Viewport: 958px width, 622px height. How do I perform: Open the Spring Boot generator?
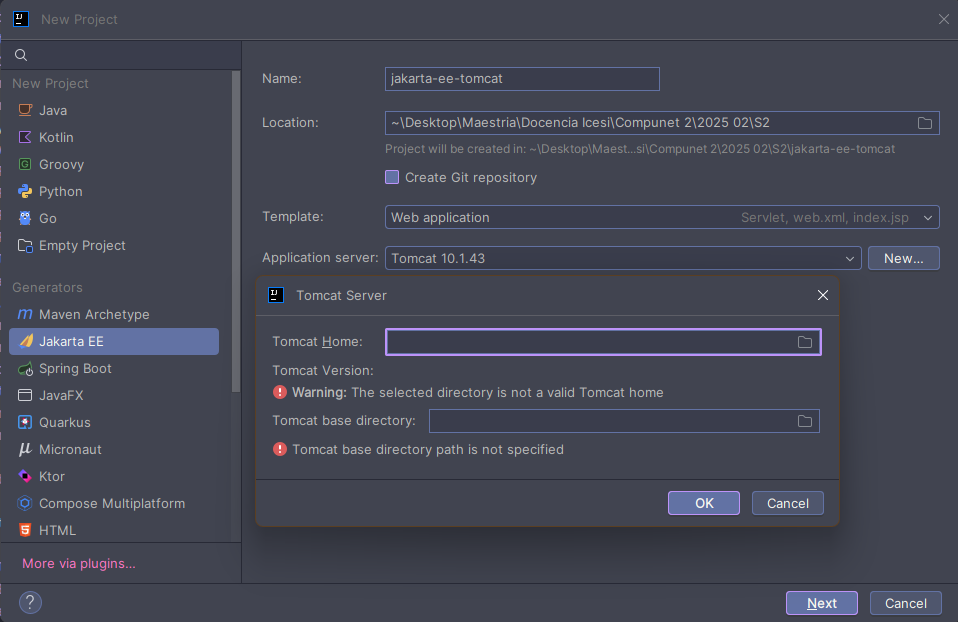pos(75,368)
